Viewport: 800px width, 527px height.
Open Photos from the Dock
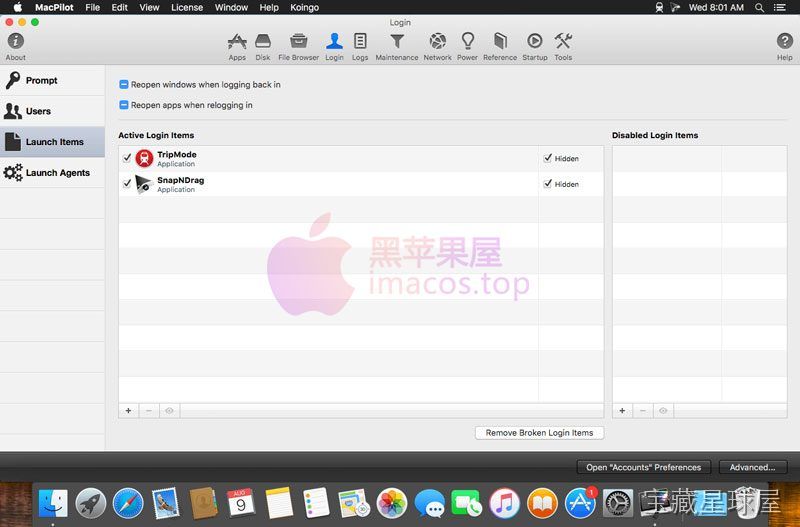click(392, 503)
